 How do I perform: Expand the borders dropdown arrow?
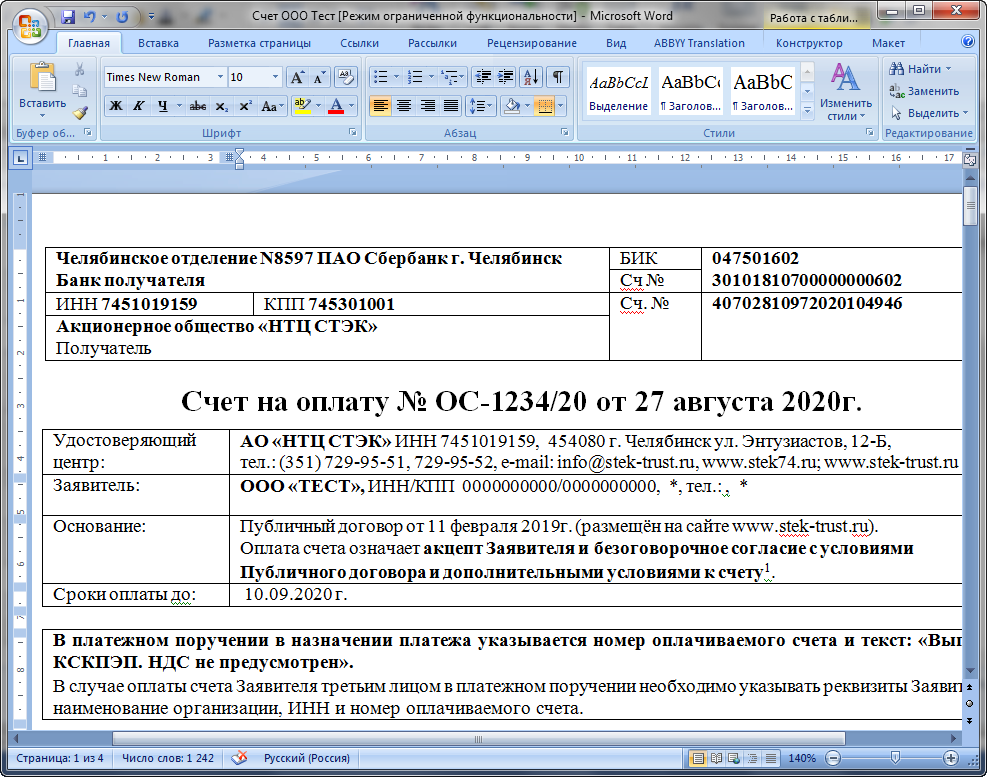pos(560,106)
